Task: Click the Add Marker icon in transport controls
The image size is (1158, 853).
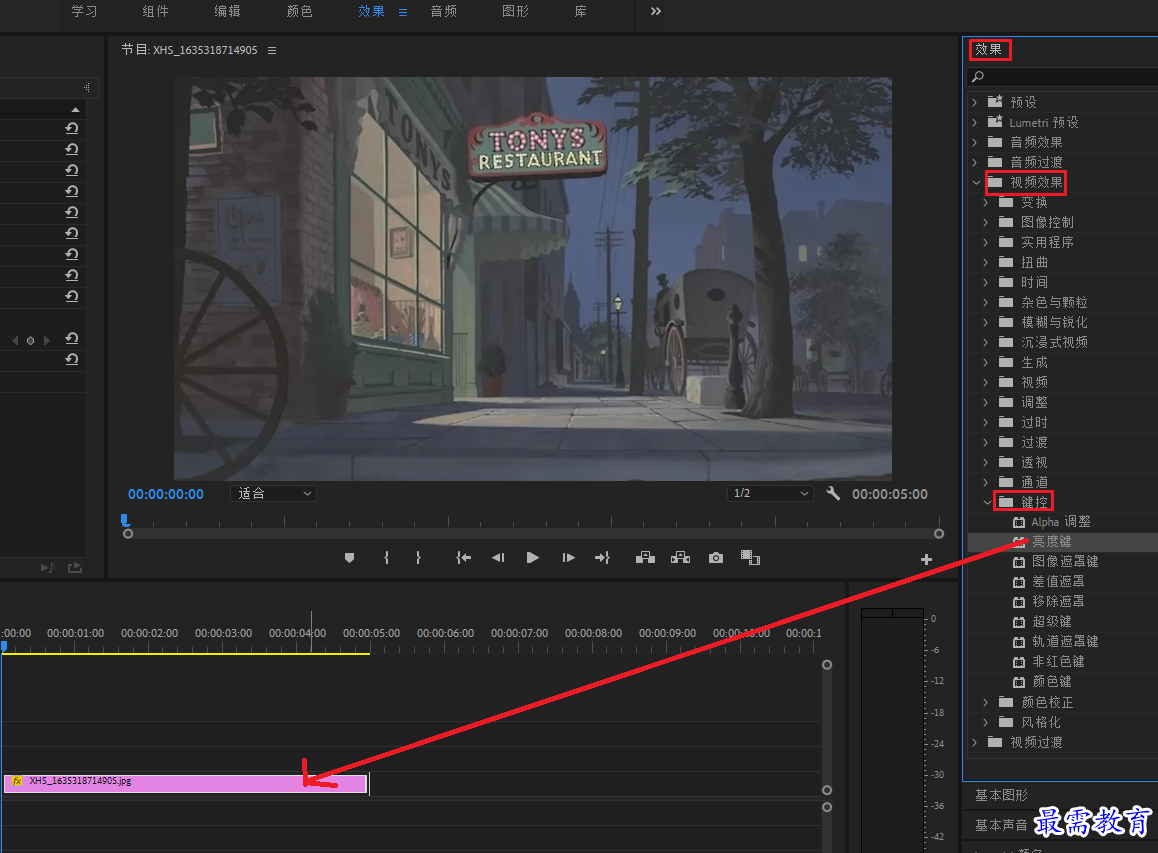Action: coord(349,558)
